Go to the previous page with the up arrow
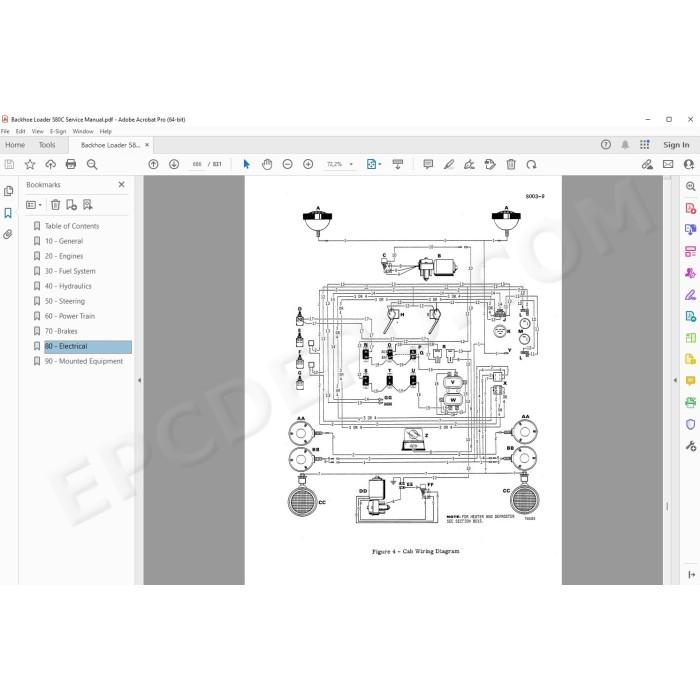 coord(153,164)
